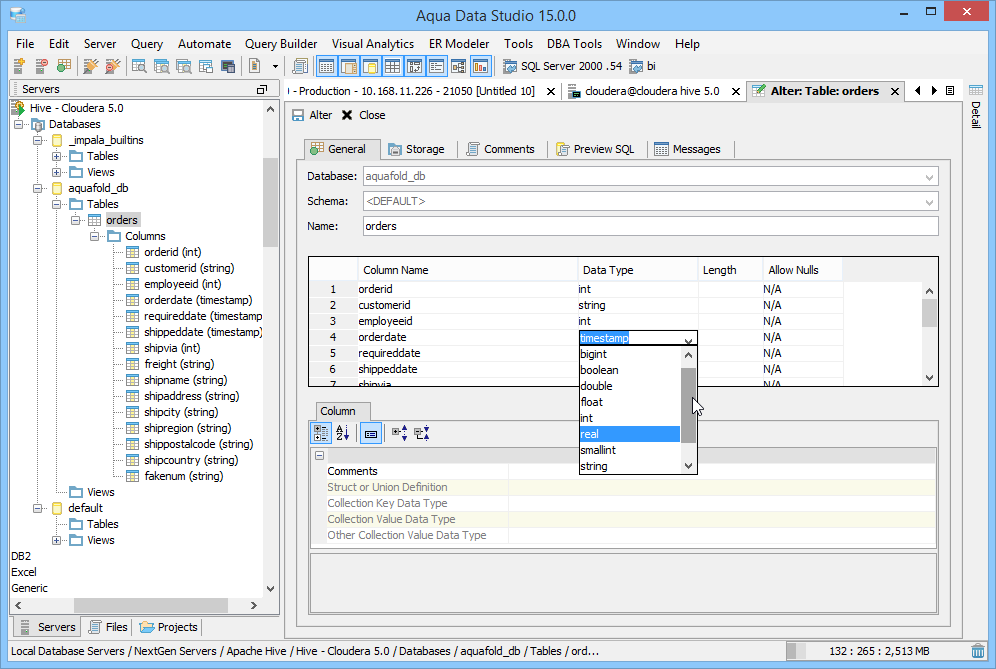Collapse the orders table node
The image size is (996, 669).
(x=76, y=220)
